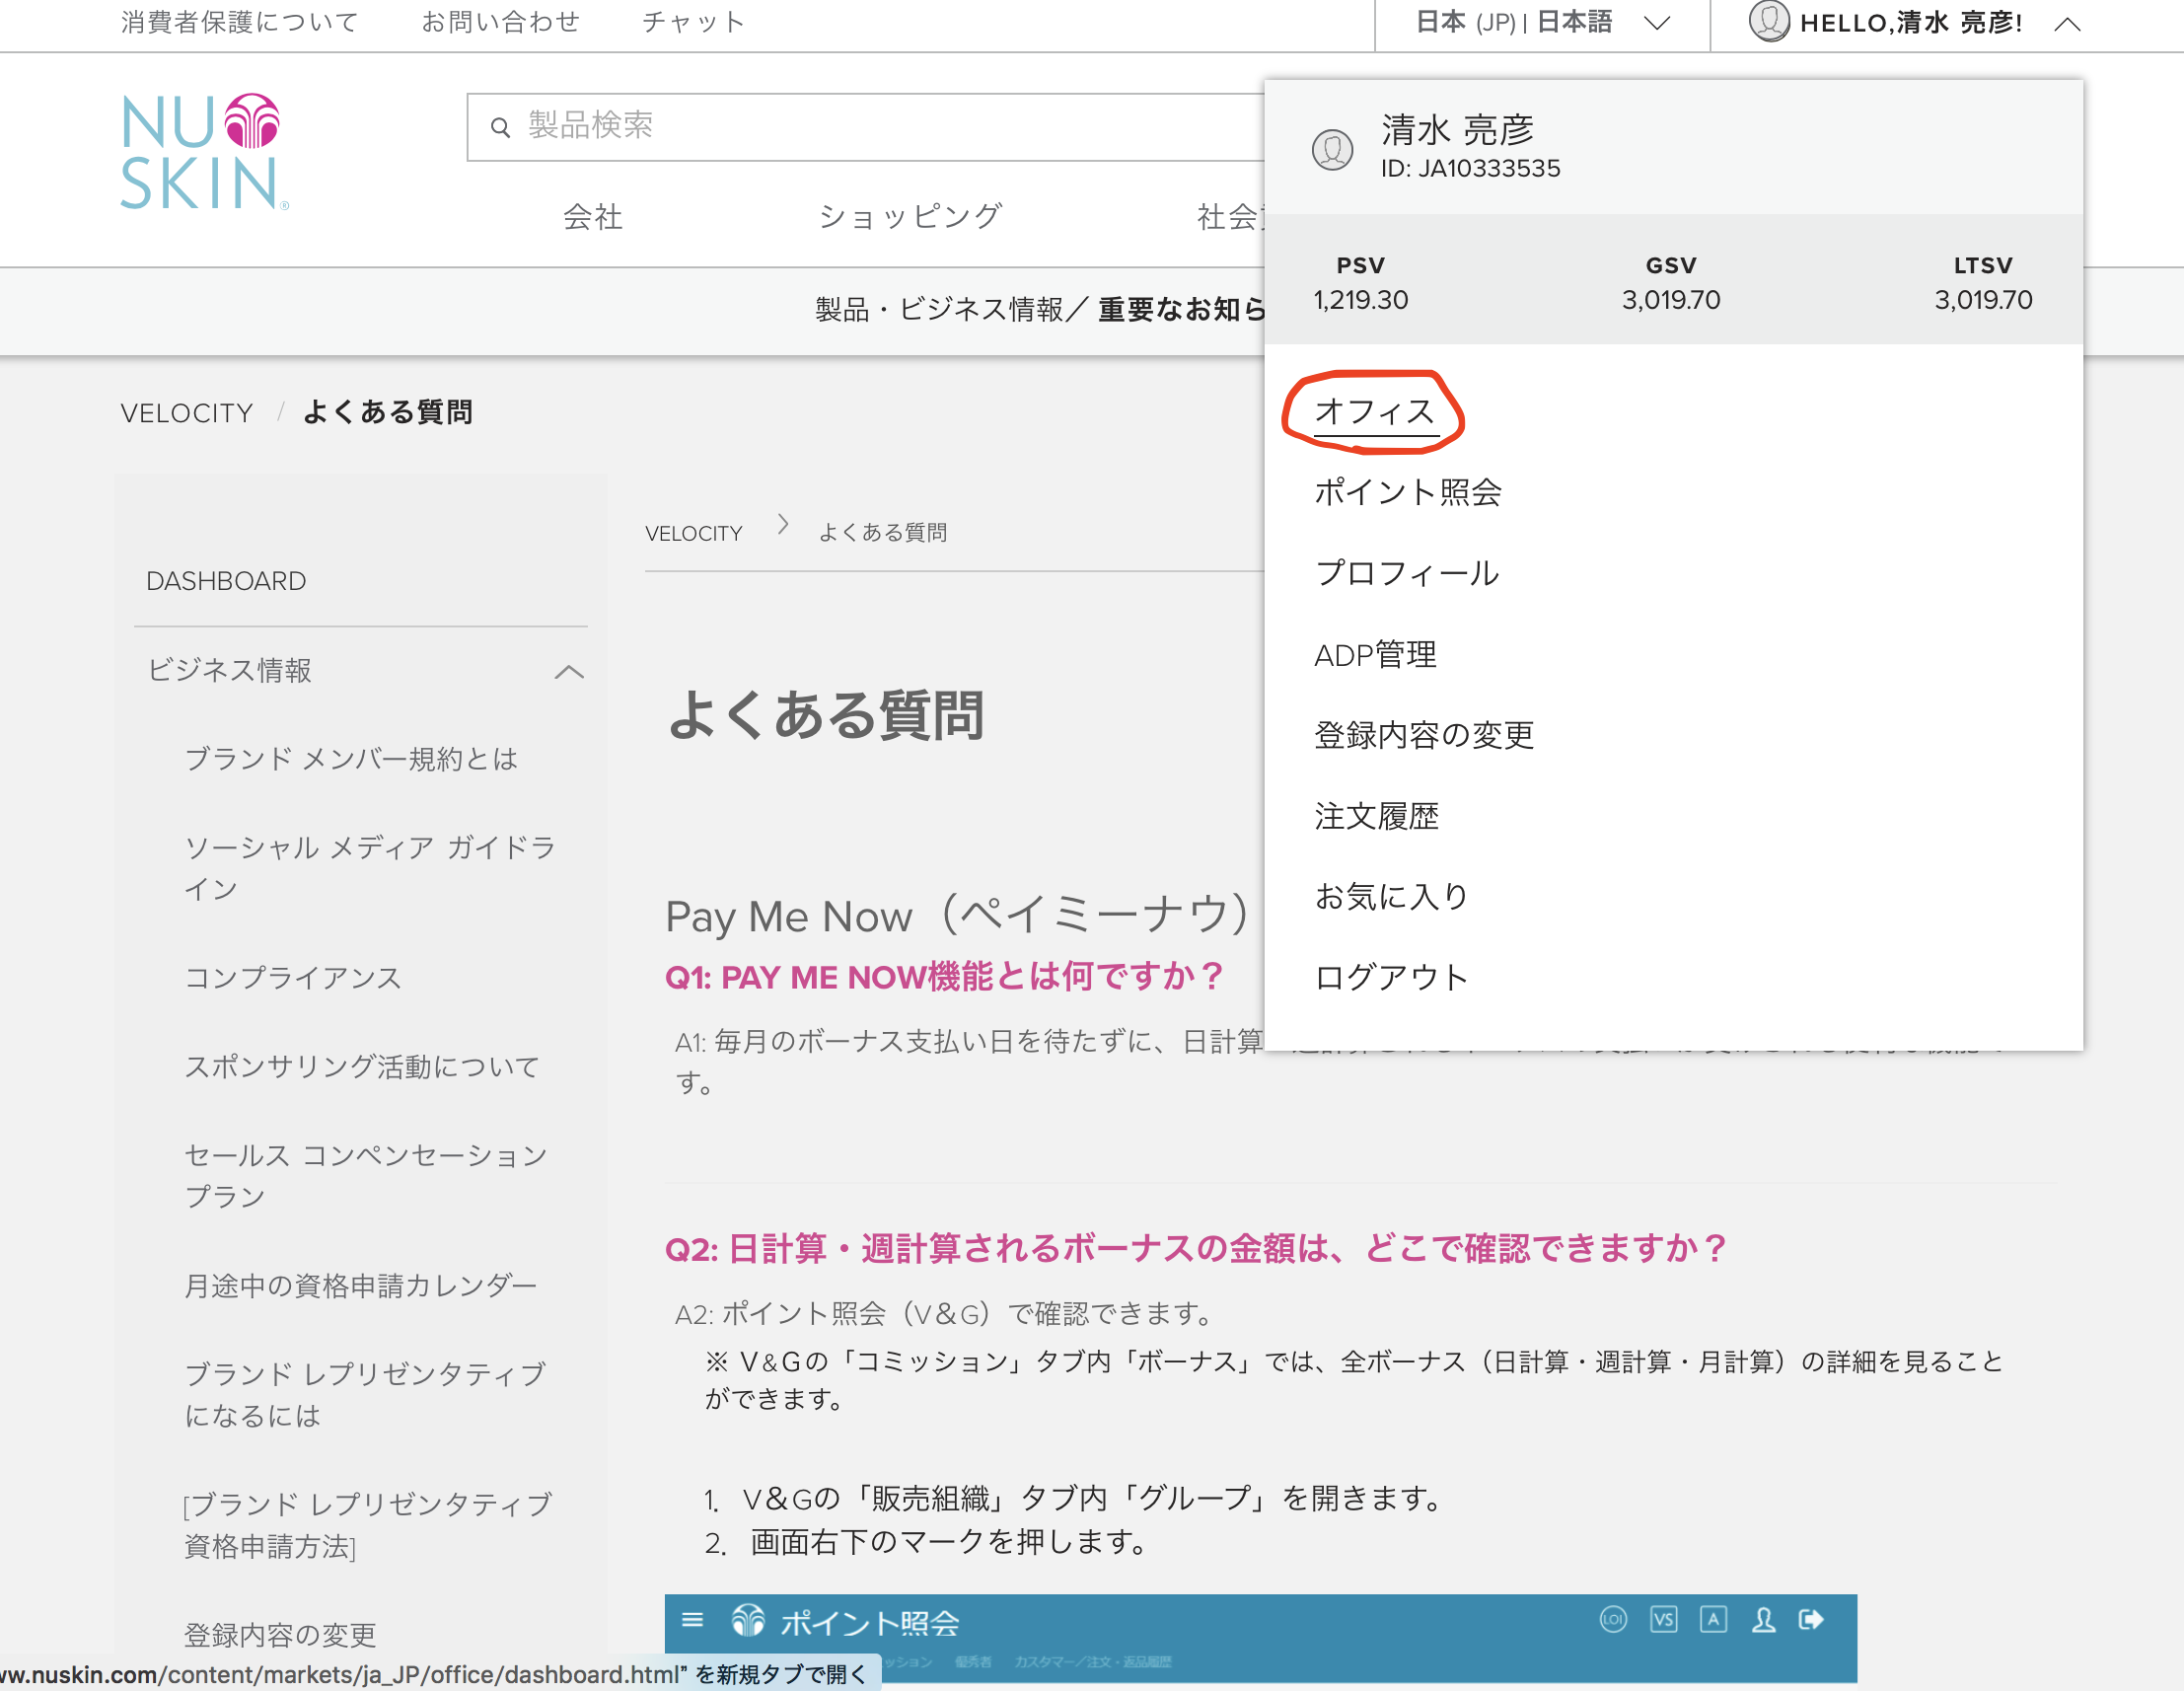
Task: Click question Q1: PAY ME NOW機能とは何ですか？
Action: pos(945,977)
